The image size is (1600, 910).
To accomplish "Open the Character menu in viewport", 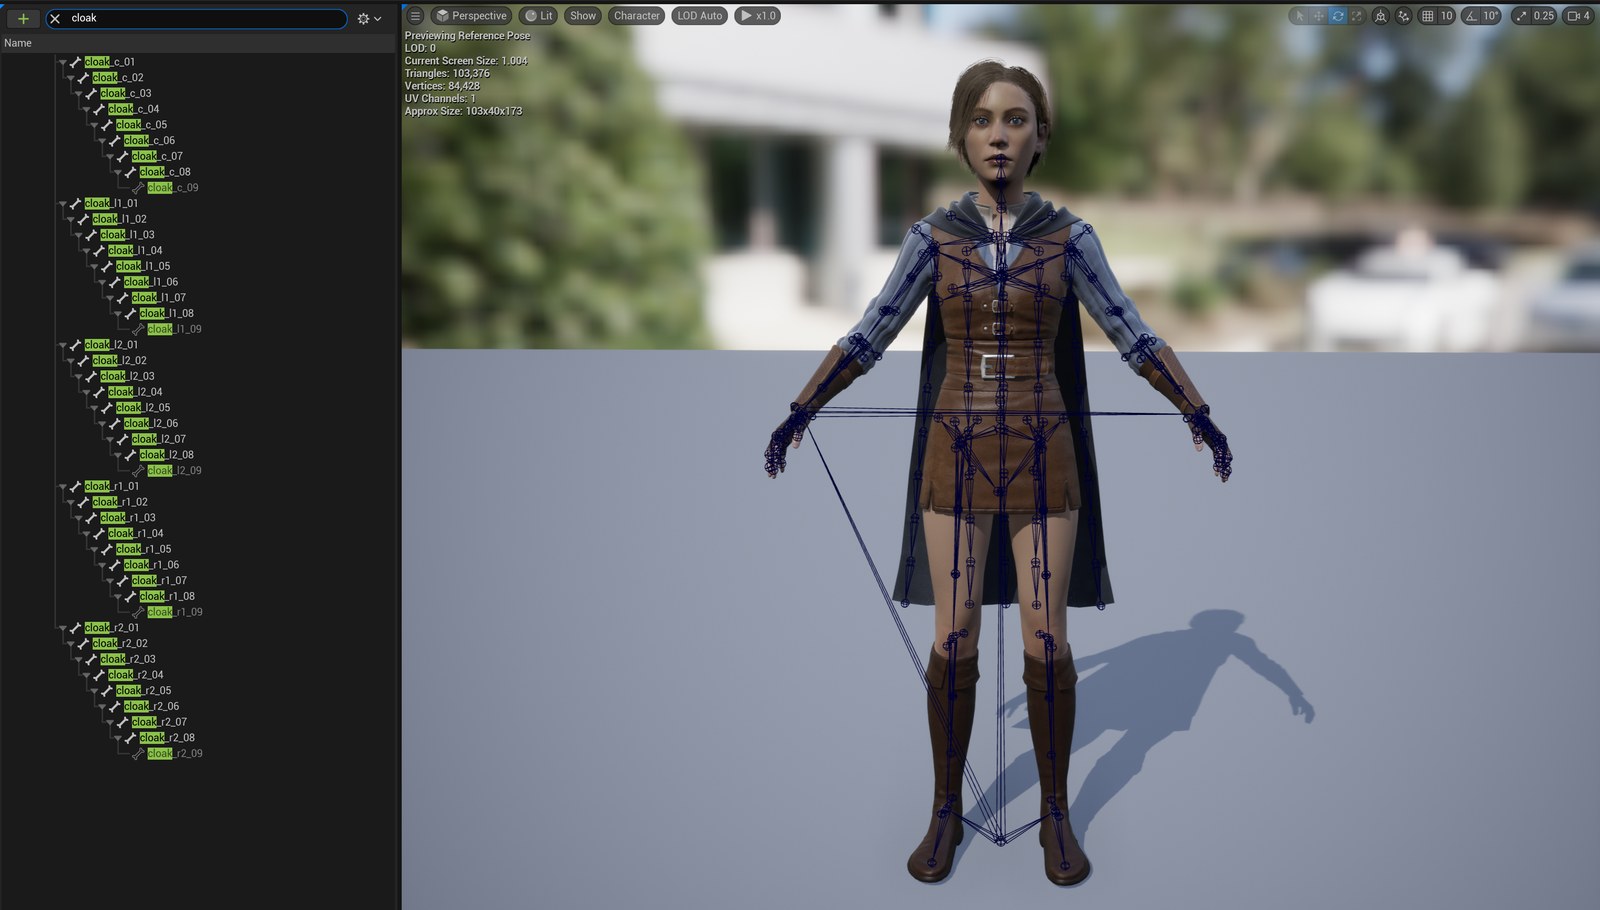I will [637, 16].
